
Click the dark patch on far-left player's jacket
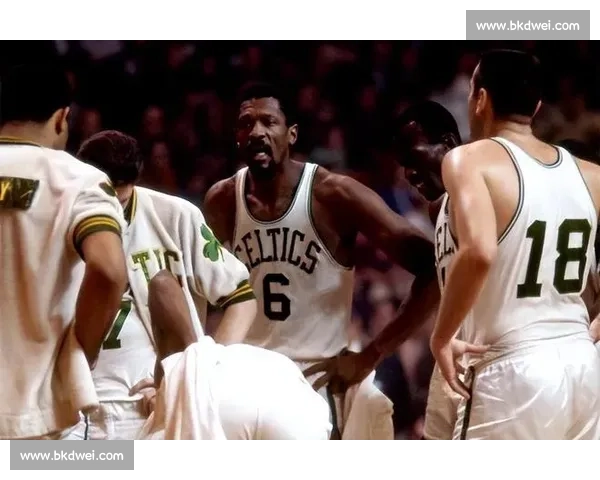18,192
